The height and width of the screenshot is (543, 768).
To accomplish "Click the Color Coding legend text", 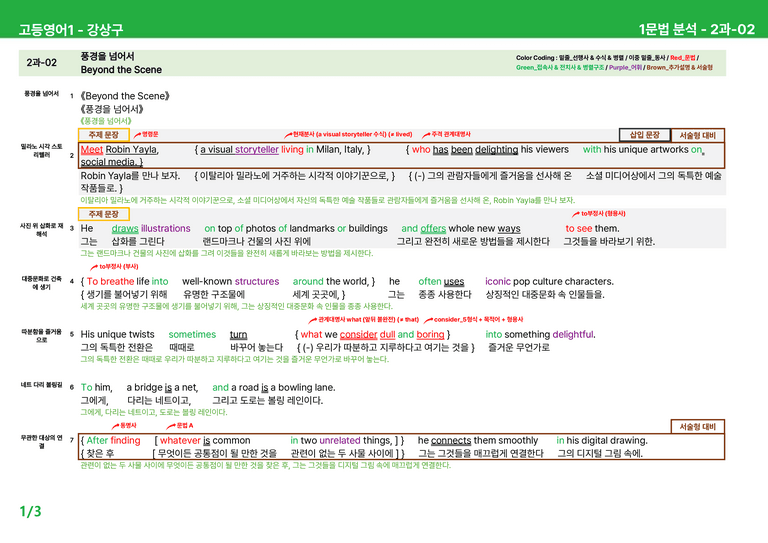I will (x=614, y=63).
